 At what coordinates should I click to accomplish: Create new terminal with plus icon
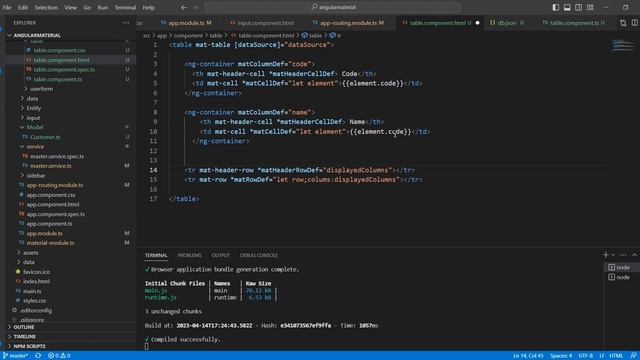tap(606, 255)
